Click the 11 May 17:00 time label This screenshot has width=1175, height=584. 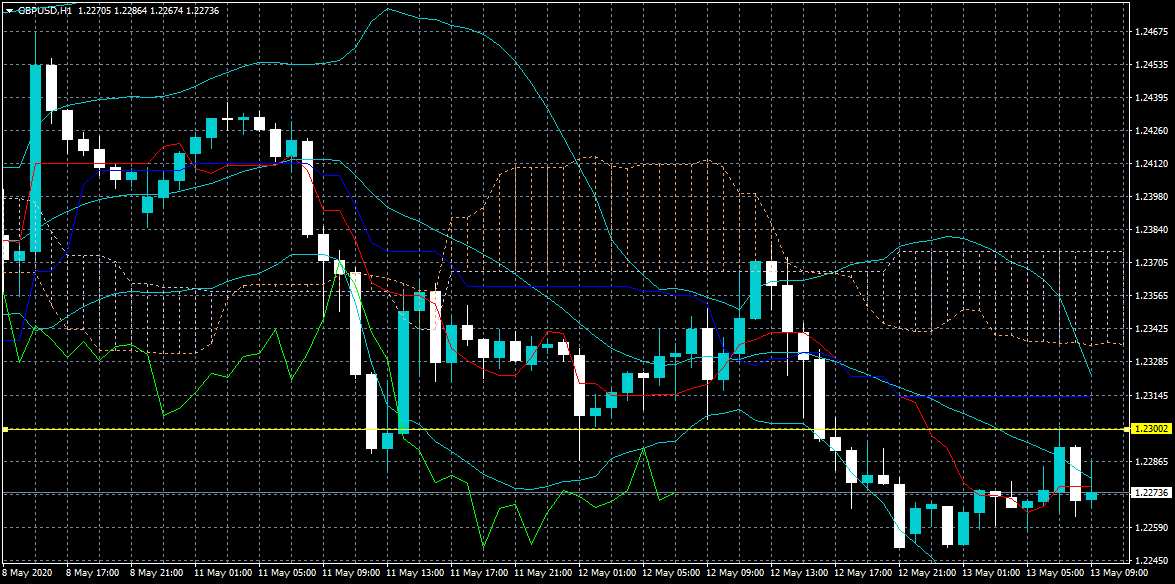[x=478, y=573]
